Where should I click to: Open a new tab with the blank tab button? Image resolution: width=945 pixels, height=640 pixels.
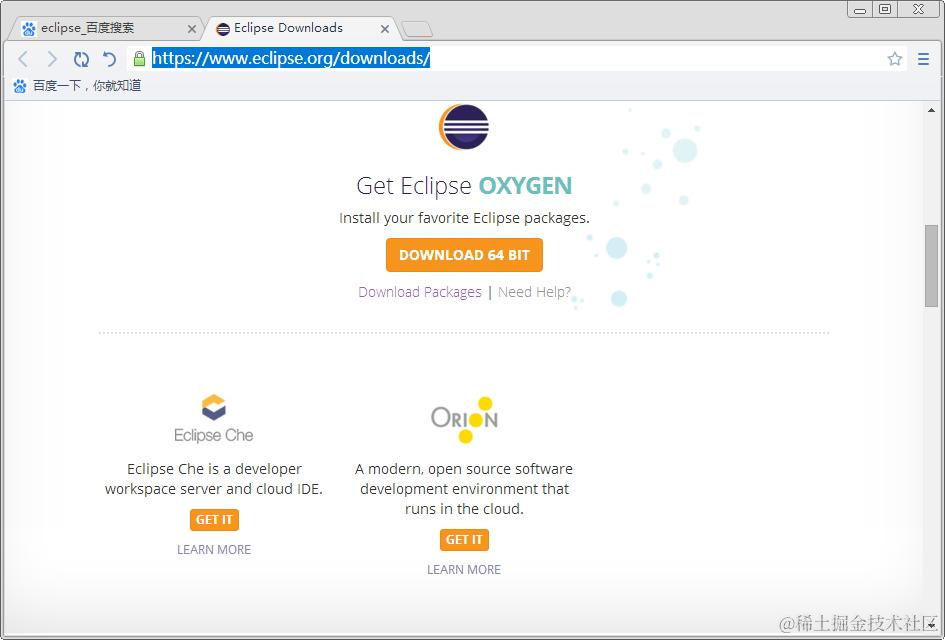coord(417,28)
